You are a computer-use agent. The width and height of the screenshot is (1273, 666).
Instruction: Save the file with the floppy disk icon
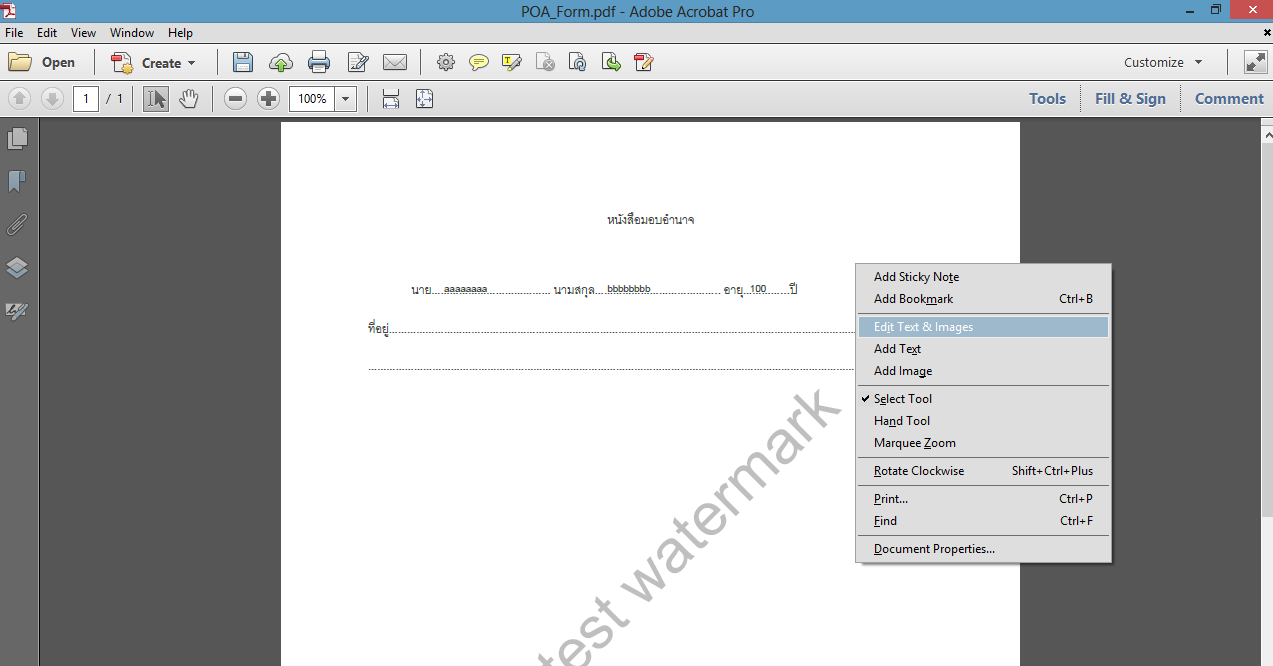[242, 62]
